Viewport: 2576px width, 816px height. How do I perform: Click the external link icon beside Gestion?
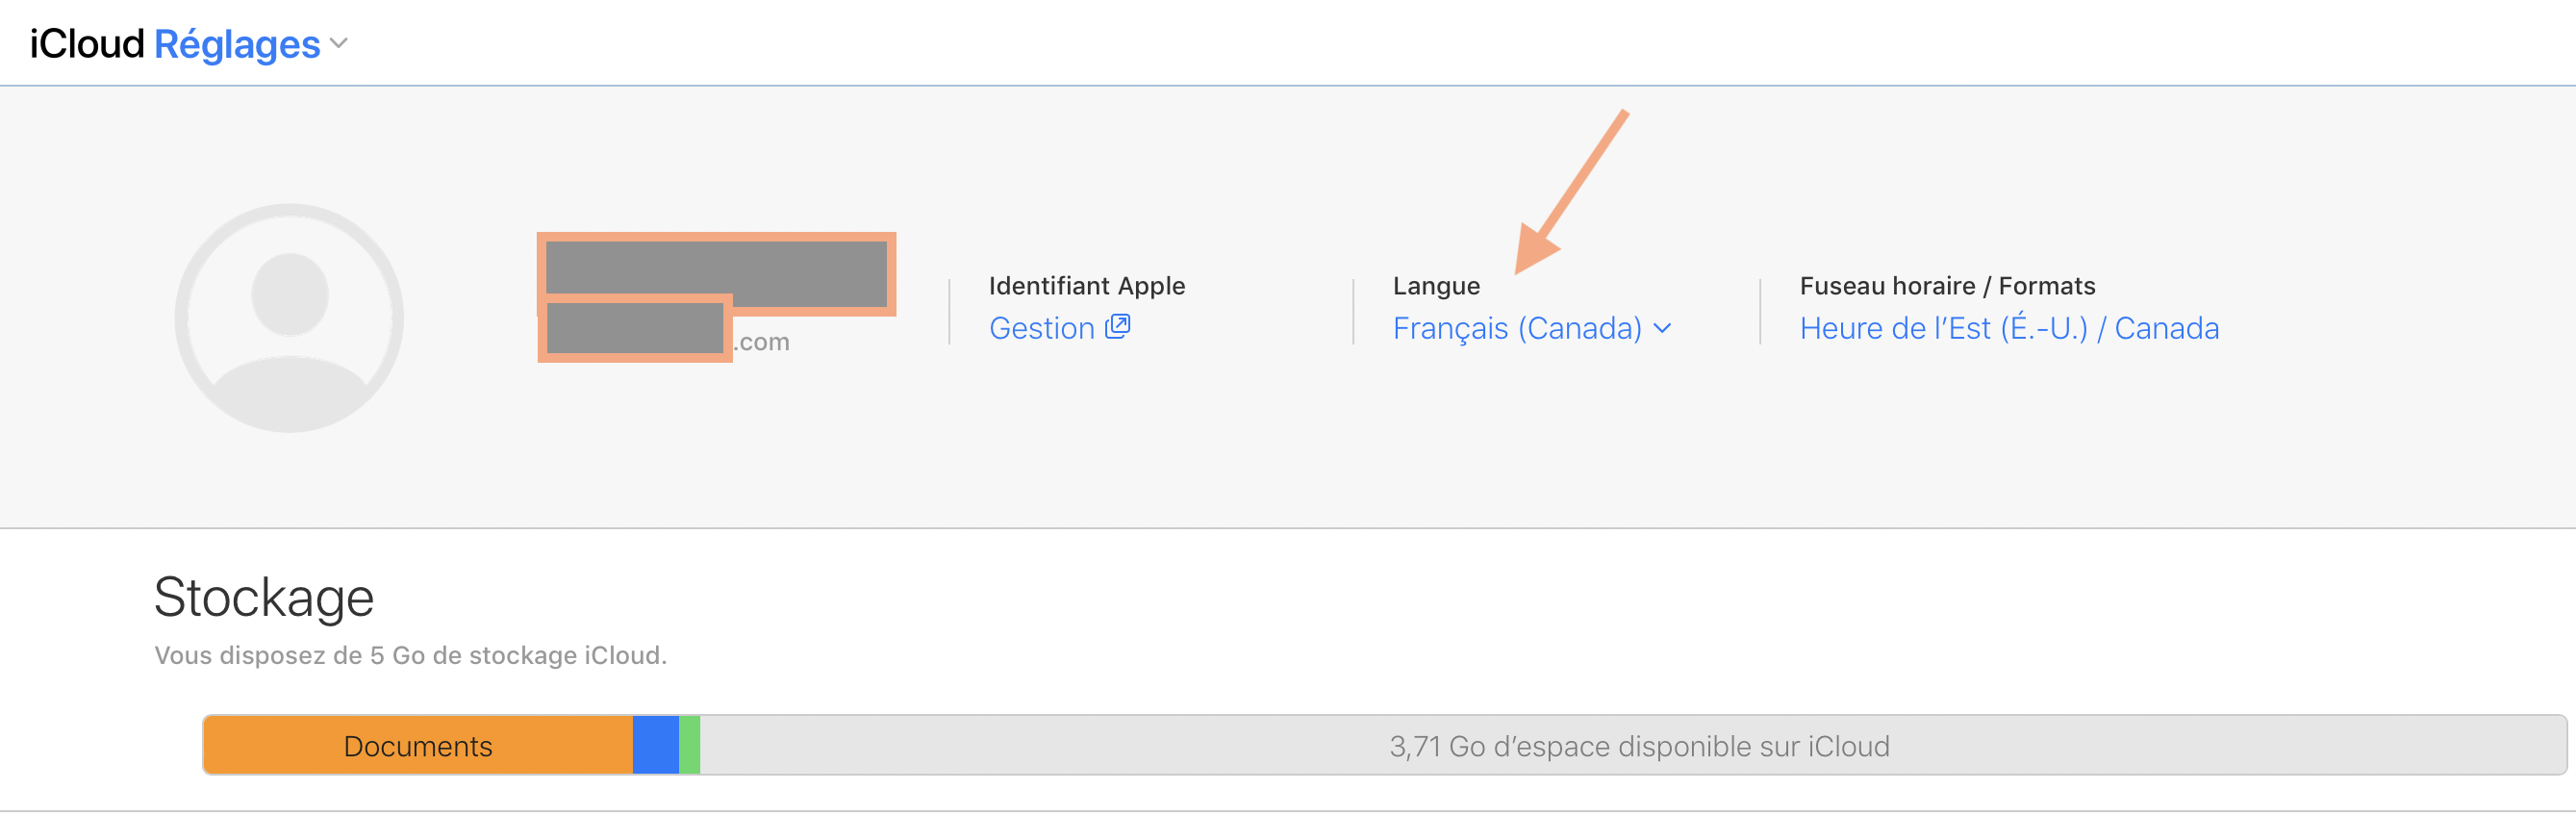coord(1118,326)
